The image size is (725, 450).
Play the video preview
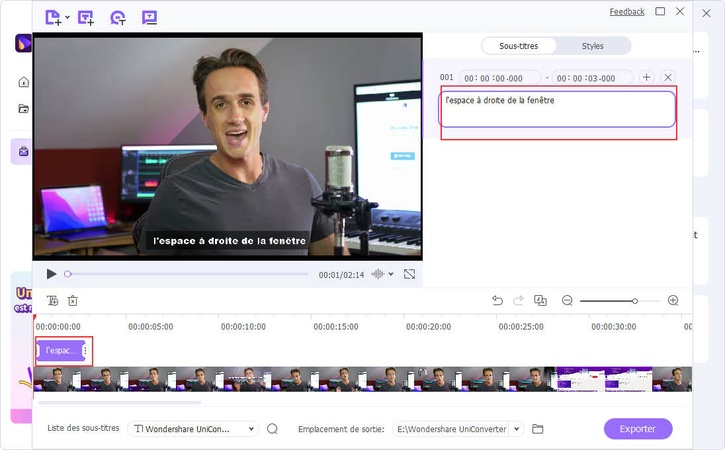coord(51,274)
